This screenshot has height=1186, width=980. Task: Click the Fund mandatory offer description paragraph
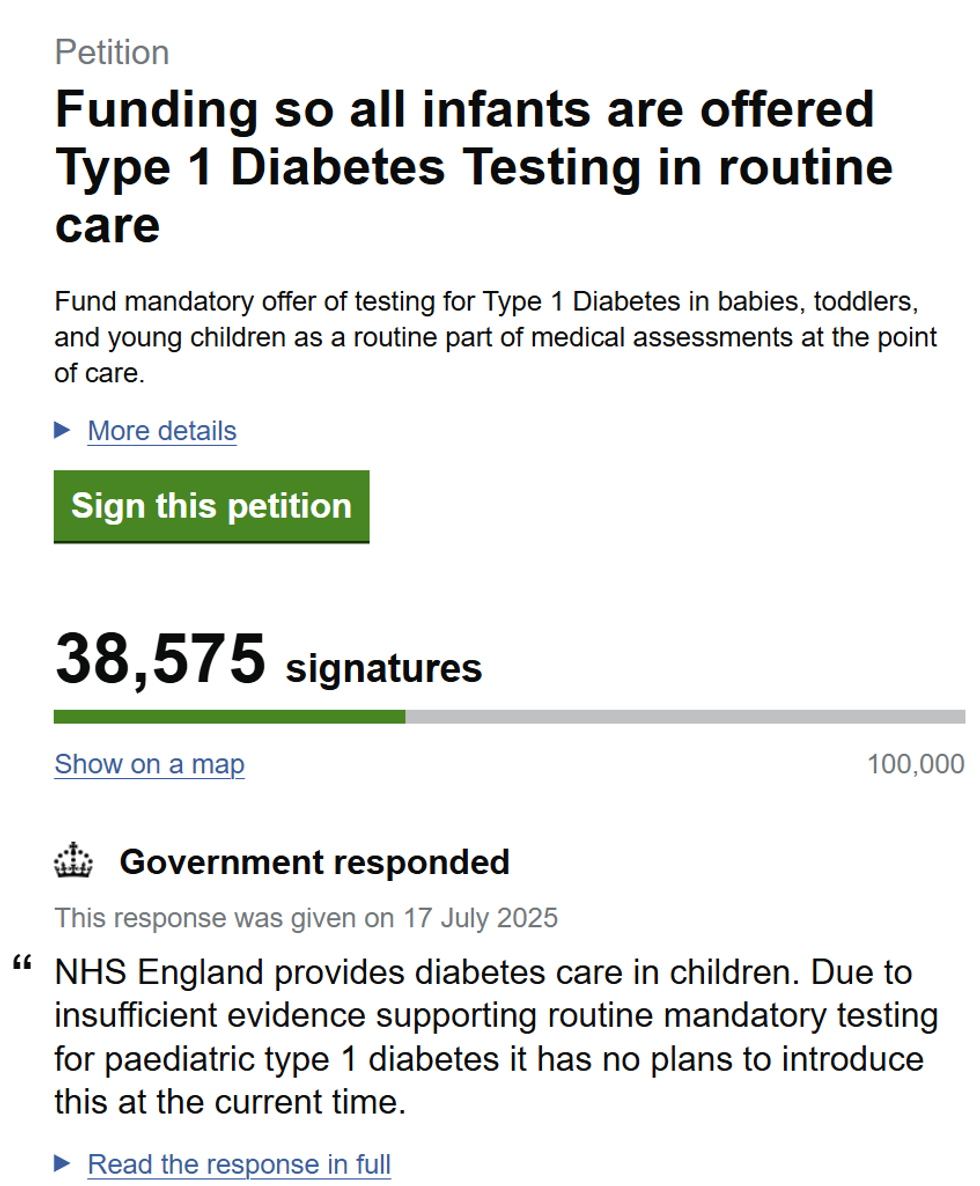click(x=496, y=336)
